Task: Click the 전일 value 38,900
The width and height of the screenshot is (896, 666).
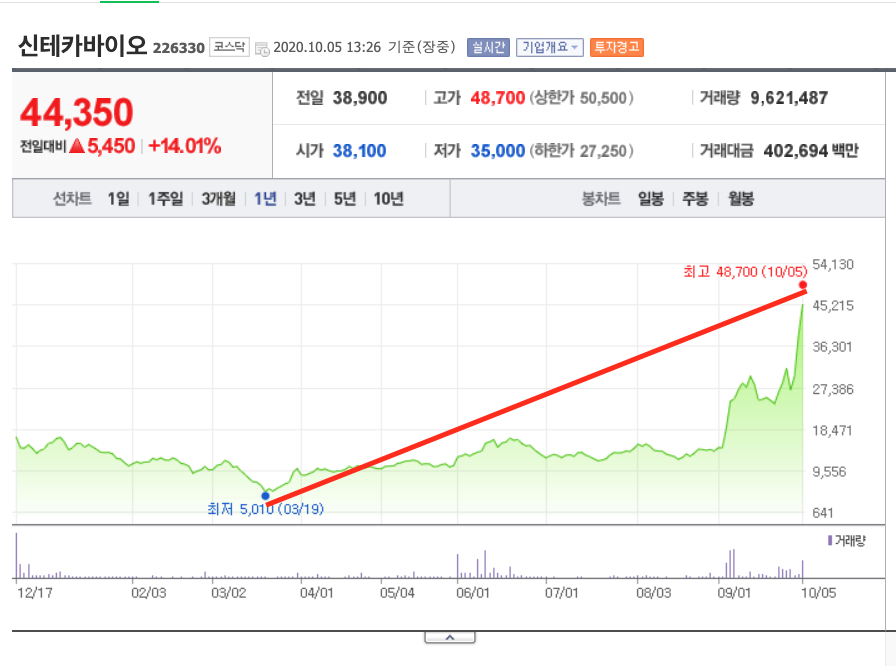Action: coord(360,98)
